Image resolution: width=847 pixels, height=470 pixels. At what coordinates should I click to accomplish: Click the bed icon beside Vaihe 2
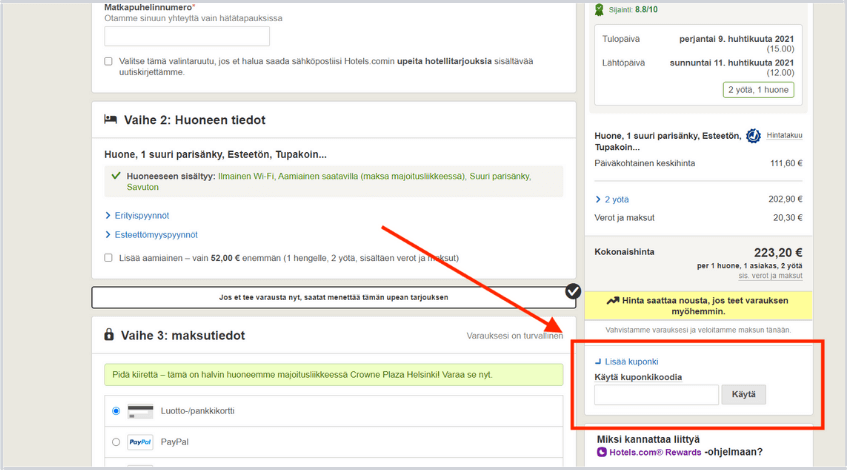pyautogui.click(x=111, y=120)
